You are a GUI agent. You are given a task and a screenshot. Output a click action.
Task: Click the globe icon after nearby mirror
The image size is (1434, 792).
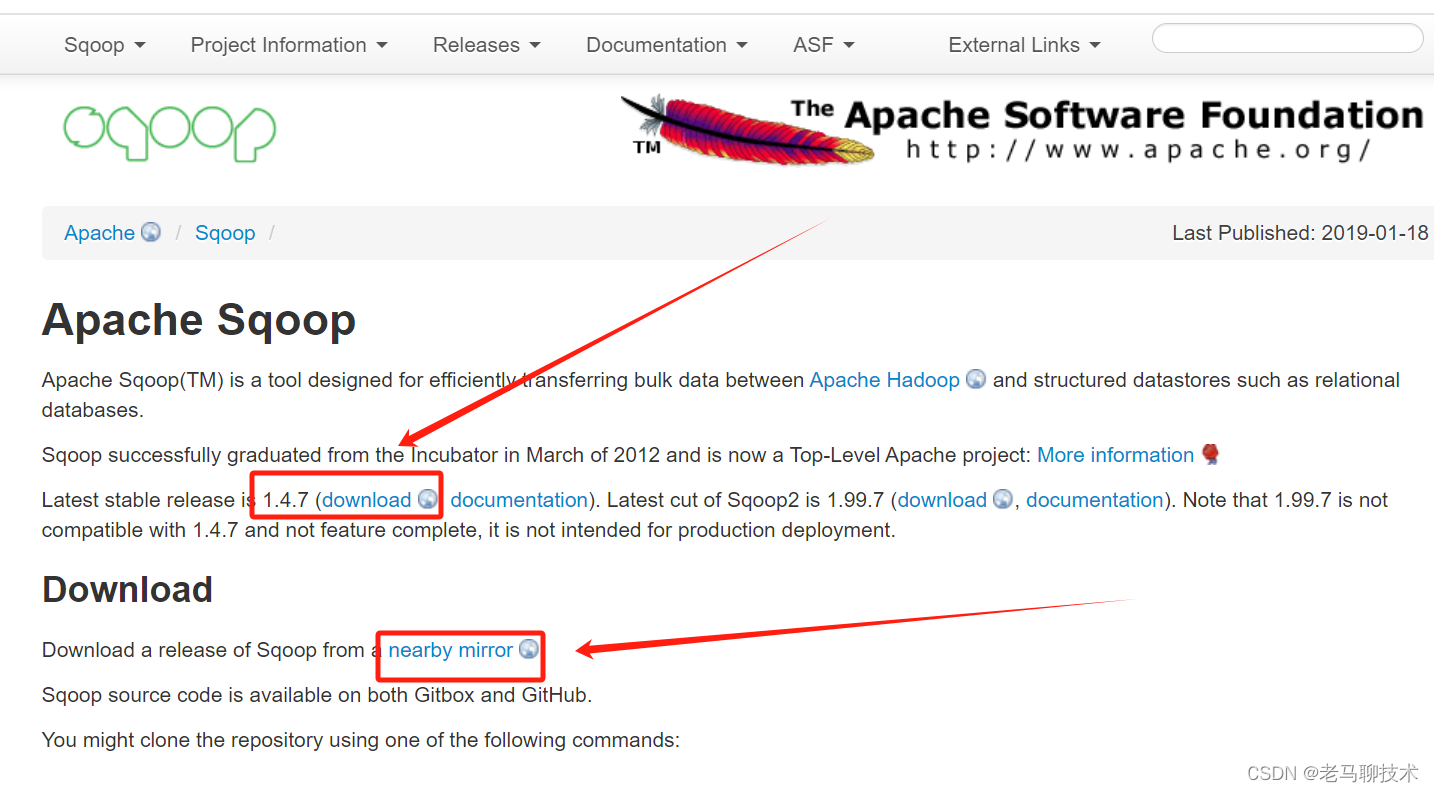click(x=529, y=649)
